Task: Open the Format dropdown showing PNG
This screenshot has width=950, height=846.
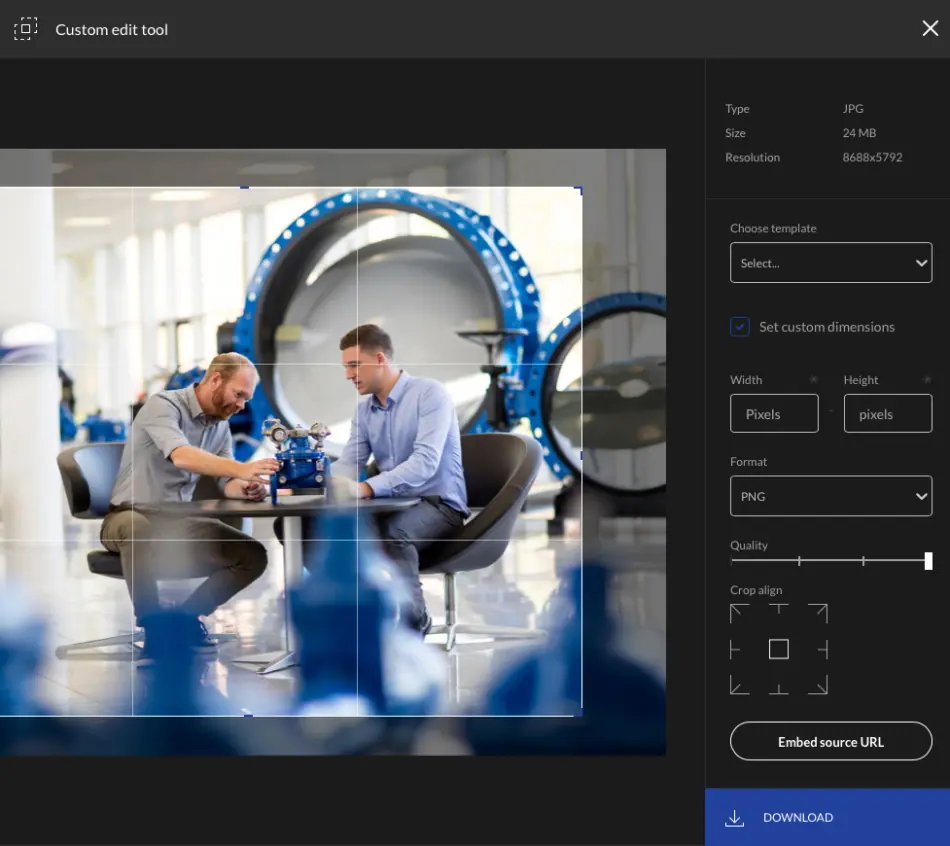Action: tap(831, 496)
